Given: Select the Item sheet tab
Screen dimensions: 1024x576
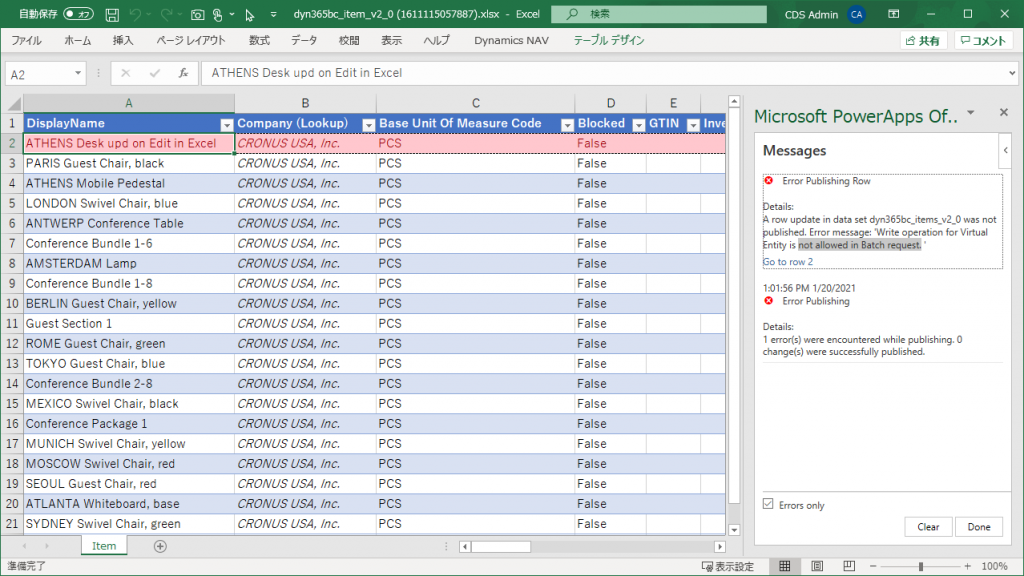Looking at the screenshot, I should pos(104,546).
